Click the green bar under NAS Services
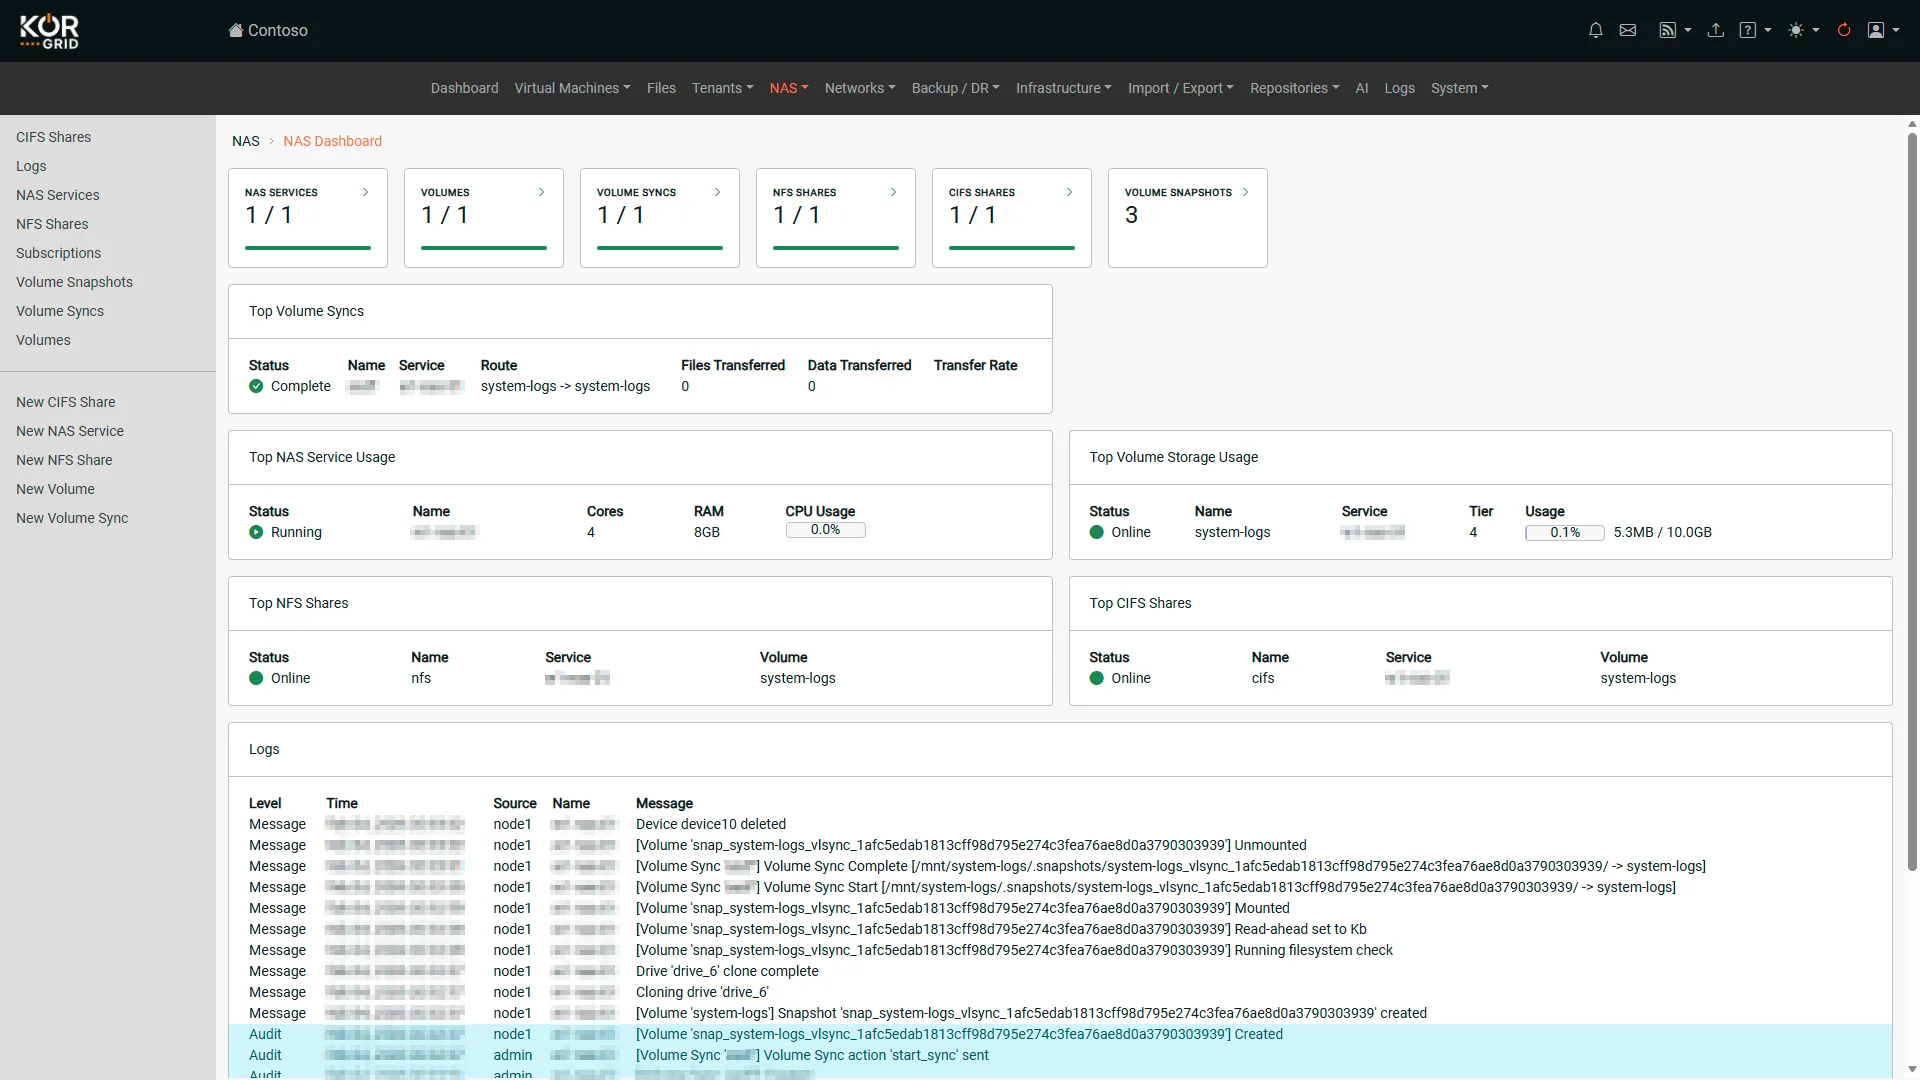1920x1080 pixels. 308,248
